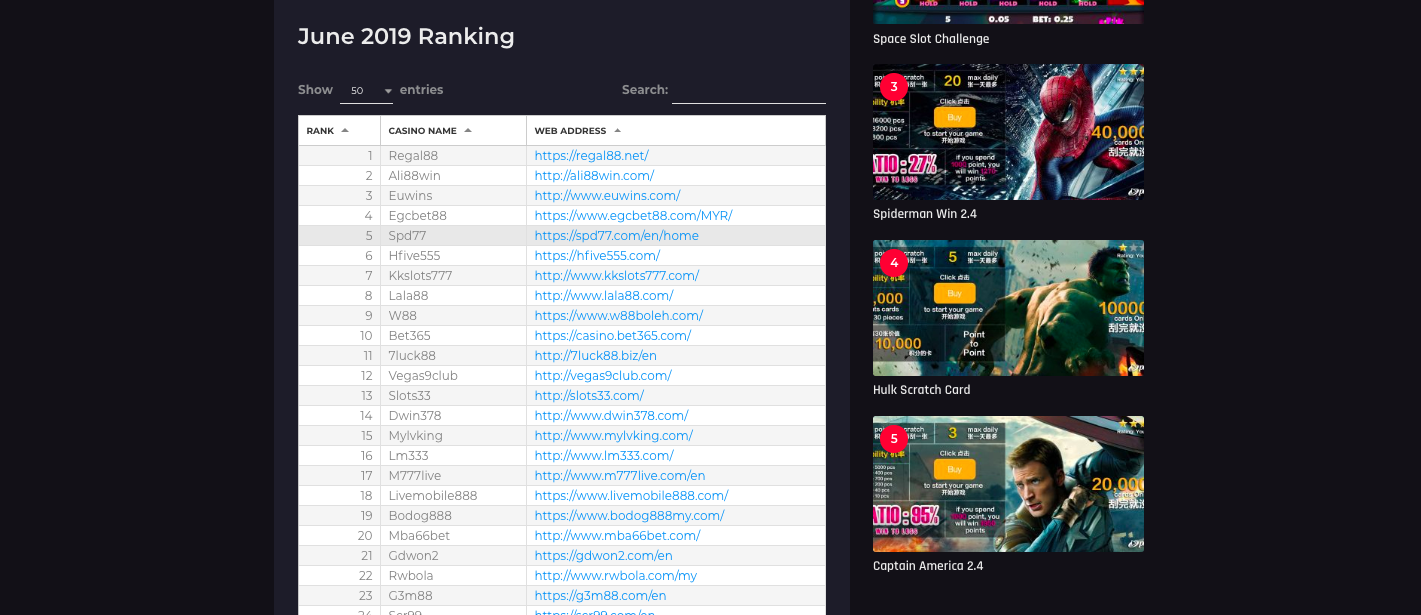This screenshot has width=1421, height=615.
Task: Open the www.w88boleh.com link
Action: [618, 316]
